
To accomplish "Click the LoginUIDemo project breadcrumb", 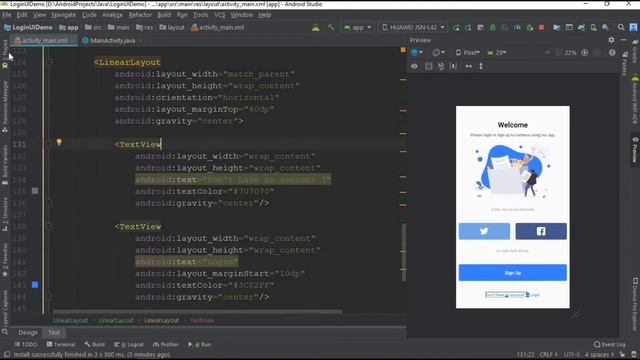I will (28, 27).
